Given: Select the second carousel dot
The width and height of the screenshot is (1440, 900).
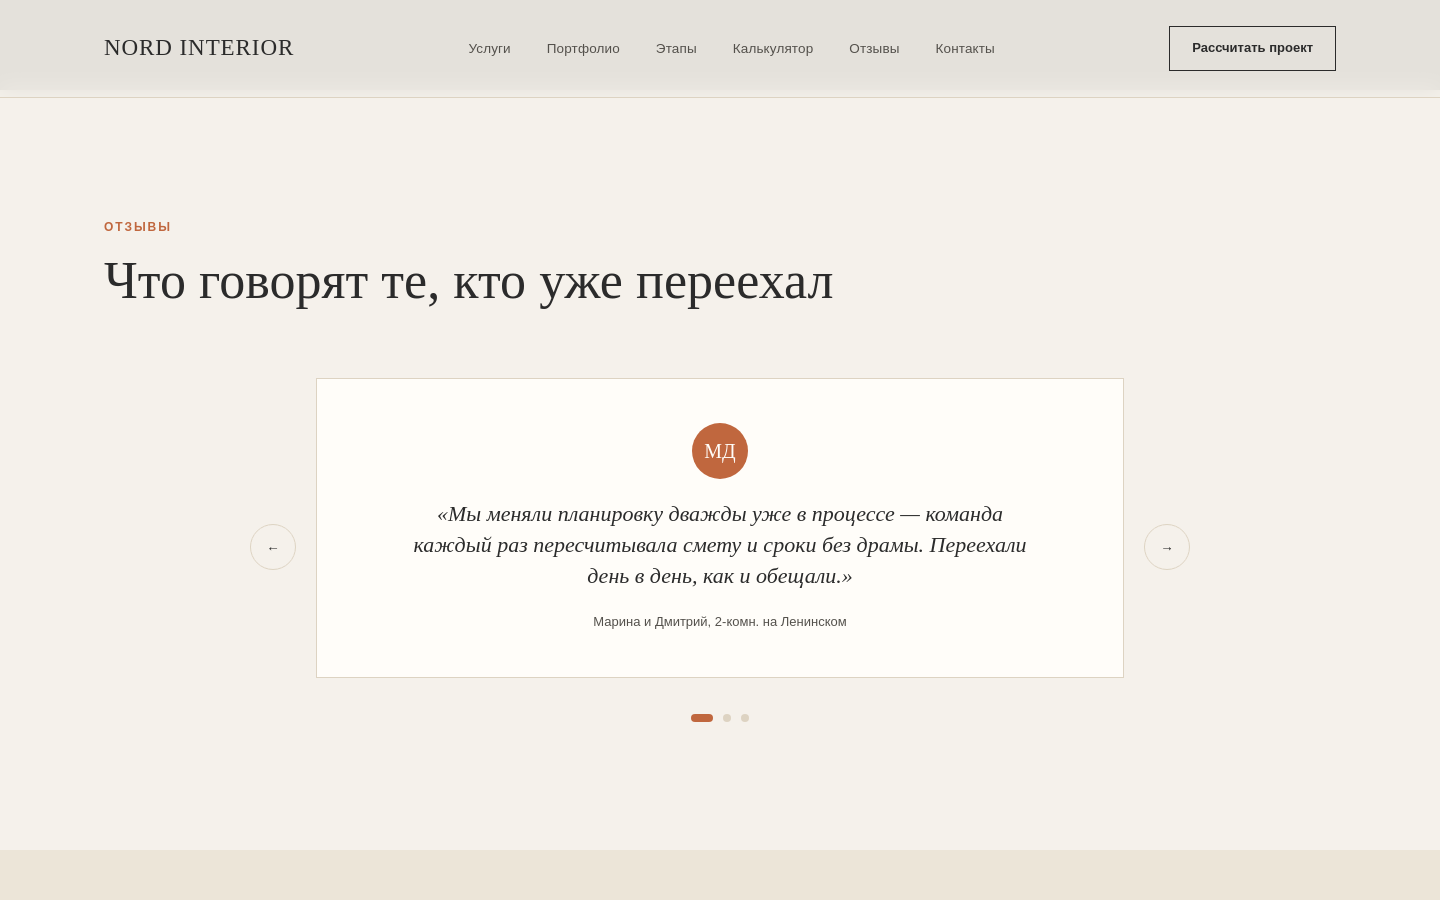Looking at the screenshot, I should coord(727,718).
